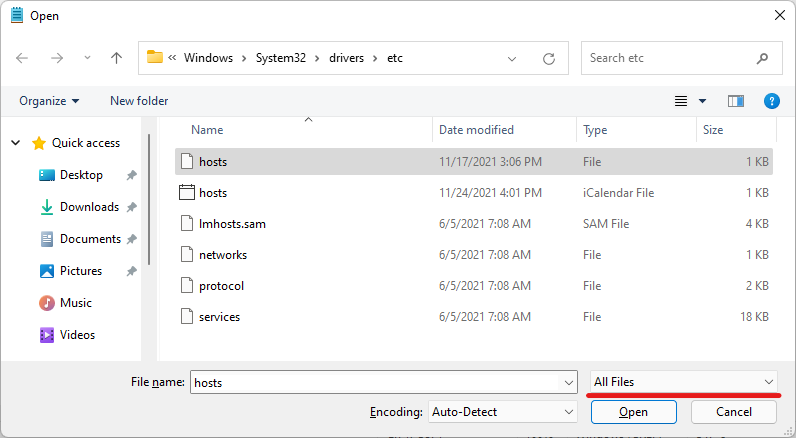Open the Encoding Auto-Detect dropdown

pos(501,411)
